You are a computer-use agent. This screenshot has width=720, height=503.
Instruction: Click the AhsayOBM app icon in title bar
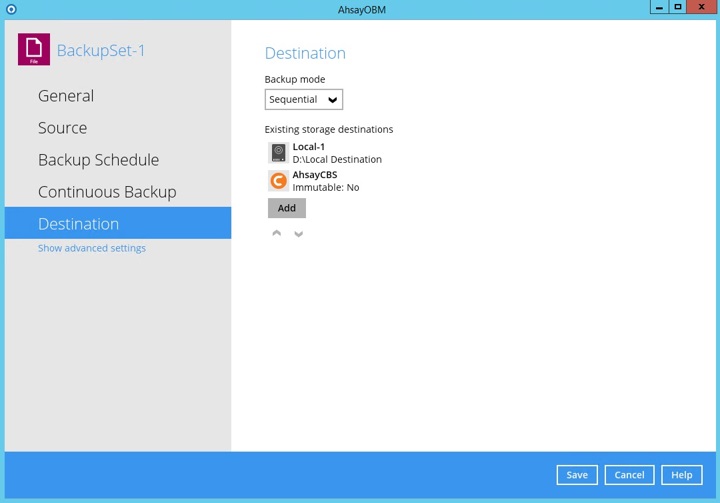[x=11, y=9]
